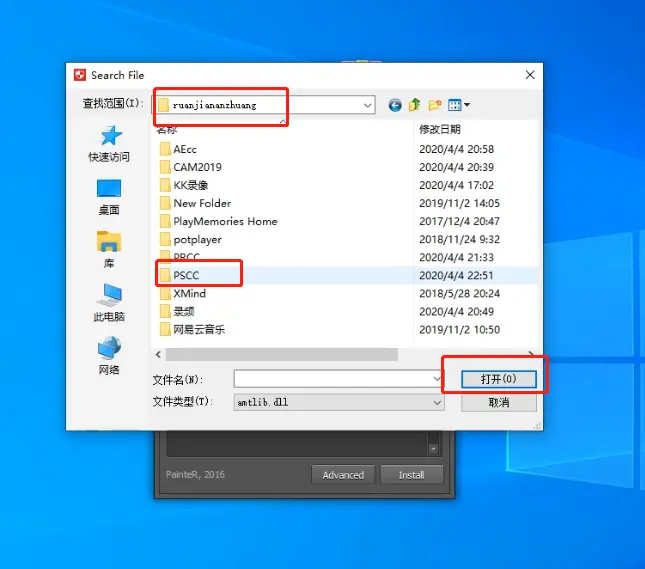Viewport: 645px width, 569px height.
Task: Click scroll down arrow in PainteR window
Action: tap(433, 449)
